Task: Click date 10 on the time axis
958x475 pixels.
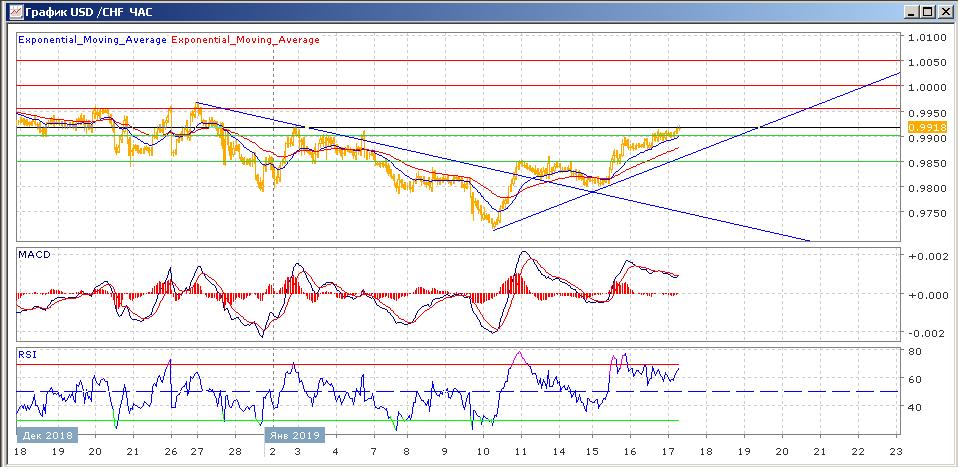Action: pos(484,451)
